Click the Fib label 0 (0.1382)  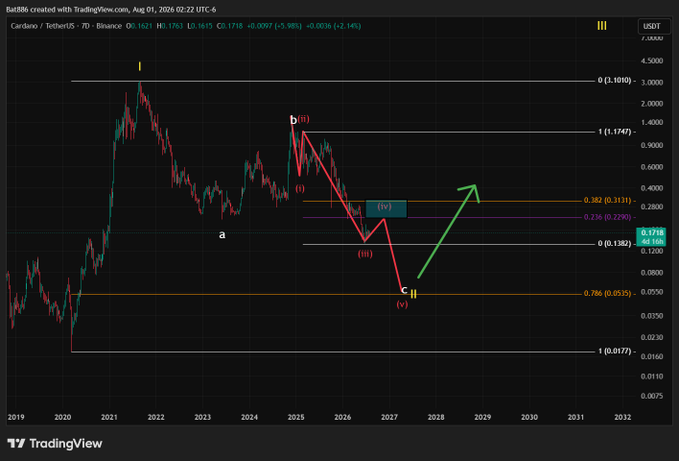point(614,244)
